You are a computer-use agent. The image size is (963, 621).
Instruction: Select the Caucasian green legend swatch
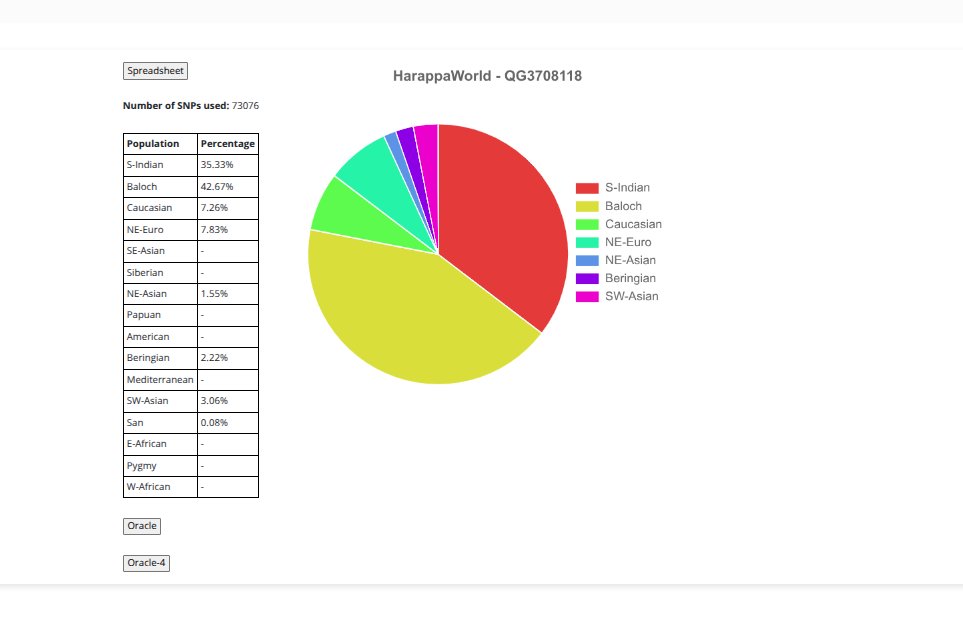pyautogui.click(x=587, y=224)
